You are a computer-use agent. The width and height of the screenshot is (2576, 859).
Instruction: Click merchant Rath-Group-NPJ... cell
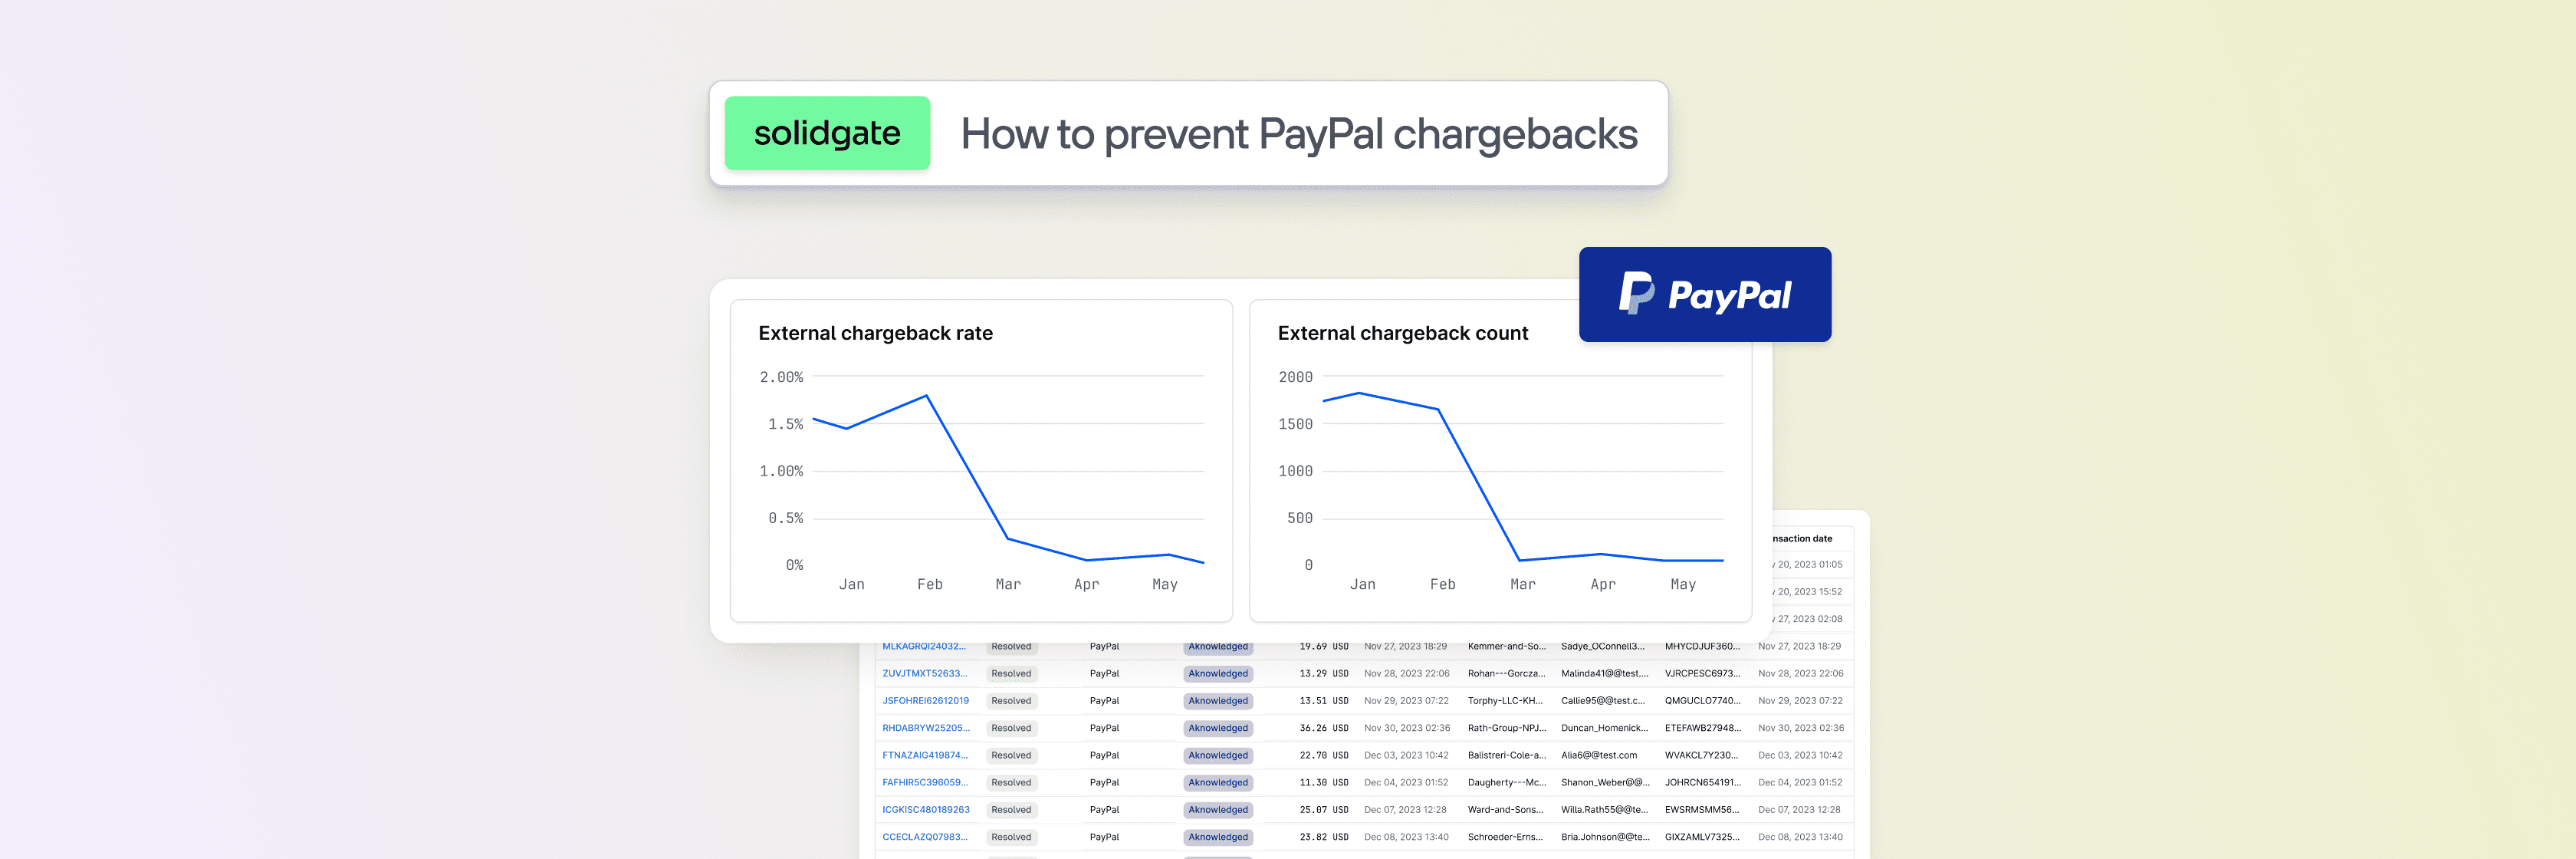[x=1506, y=728]
